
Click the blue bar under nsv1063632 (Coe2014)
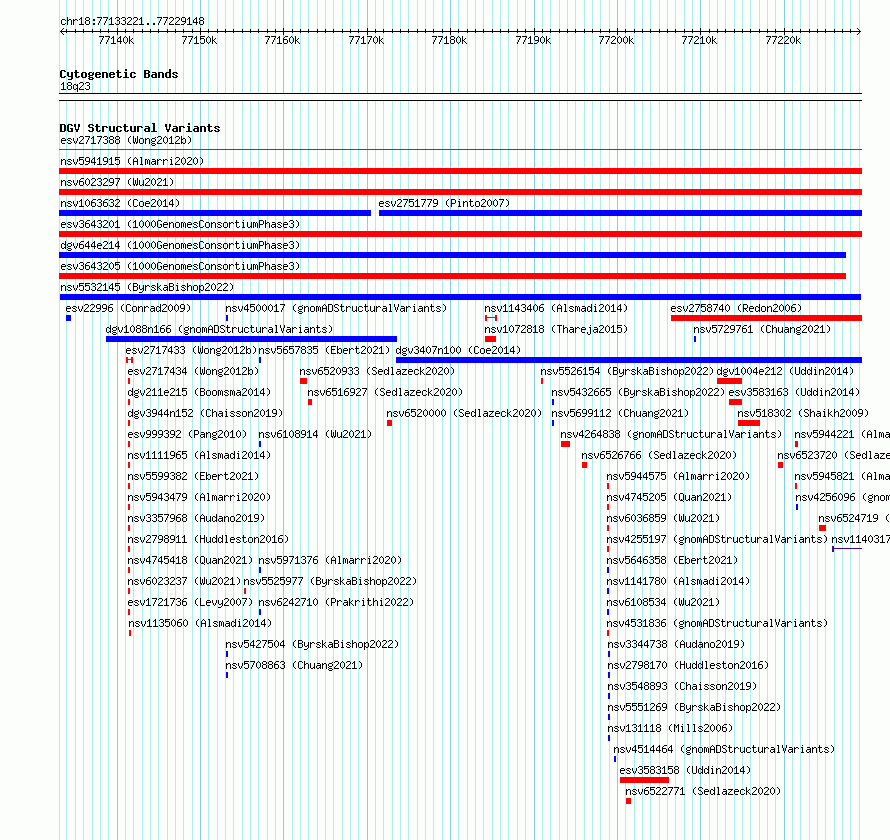215,213
